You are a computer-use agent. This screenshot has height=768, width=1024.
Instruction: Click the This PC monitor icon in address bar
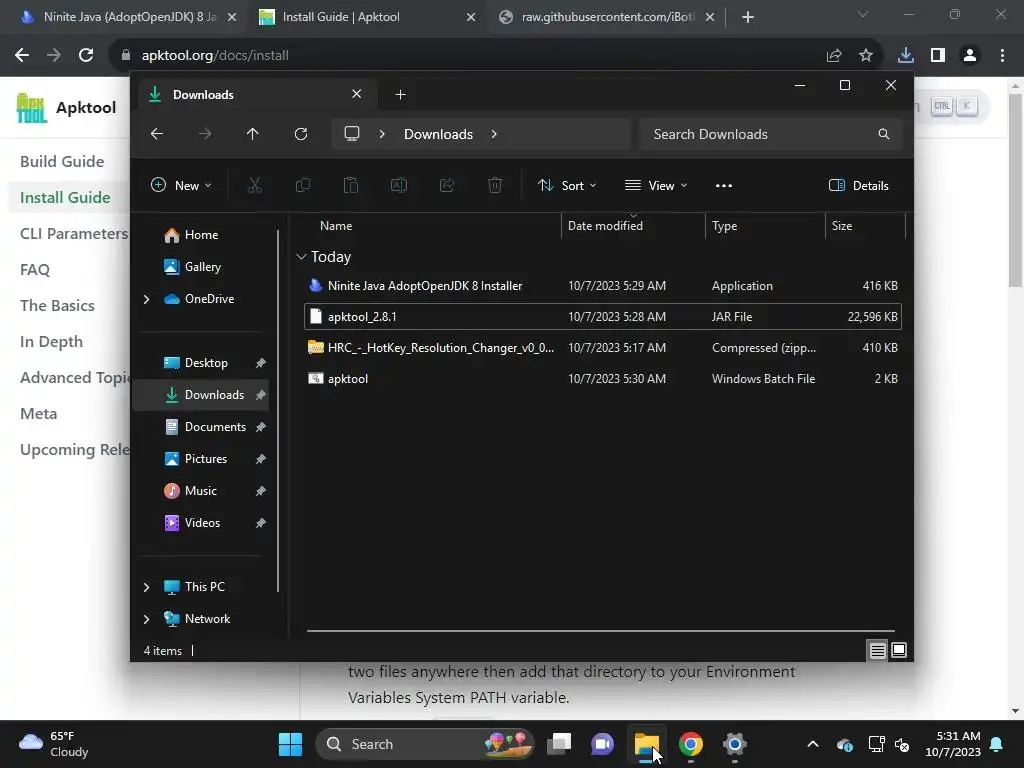(x=352, y=134)
